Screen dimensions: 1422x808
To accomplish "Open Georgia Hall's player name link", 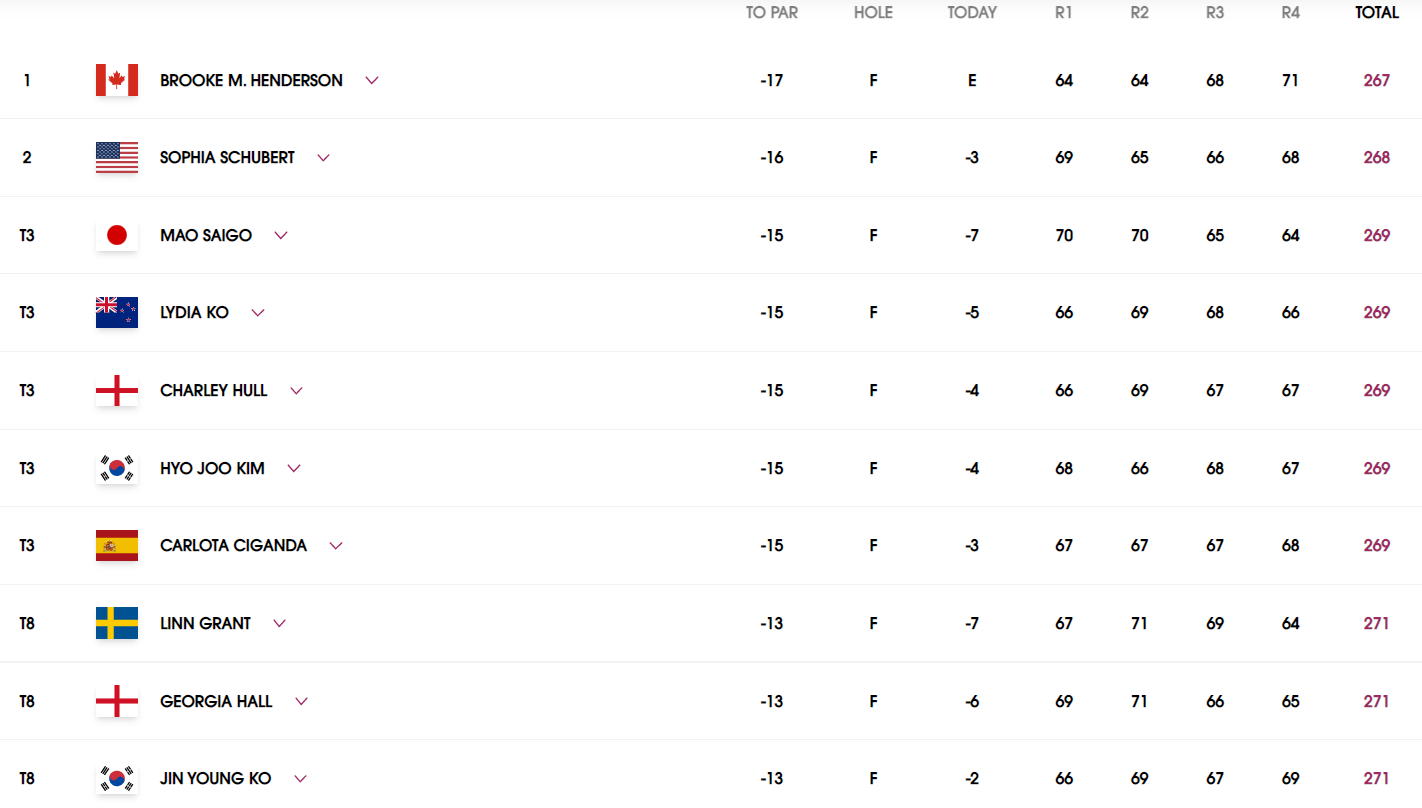I will tap(216, 701).
